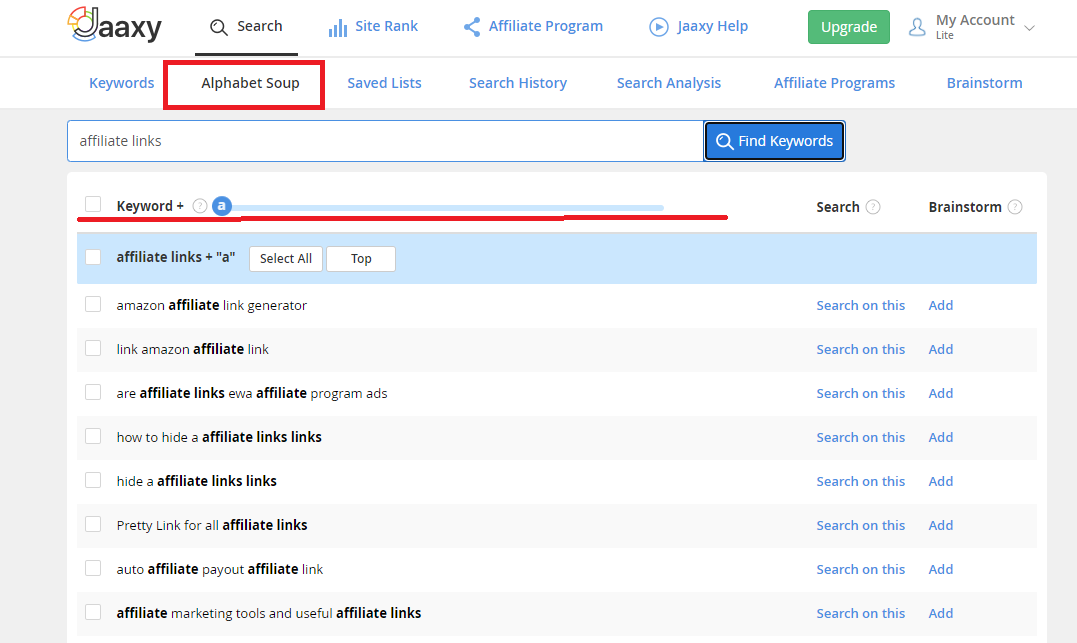
Task: Open the Affiliate Programs tab
Action: click(834, 83)
